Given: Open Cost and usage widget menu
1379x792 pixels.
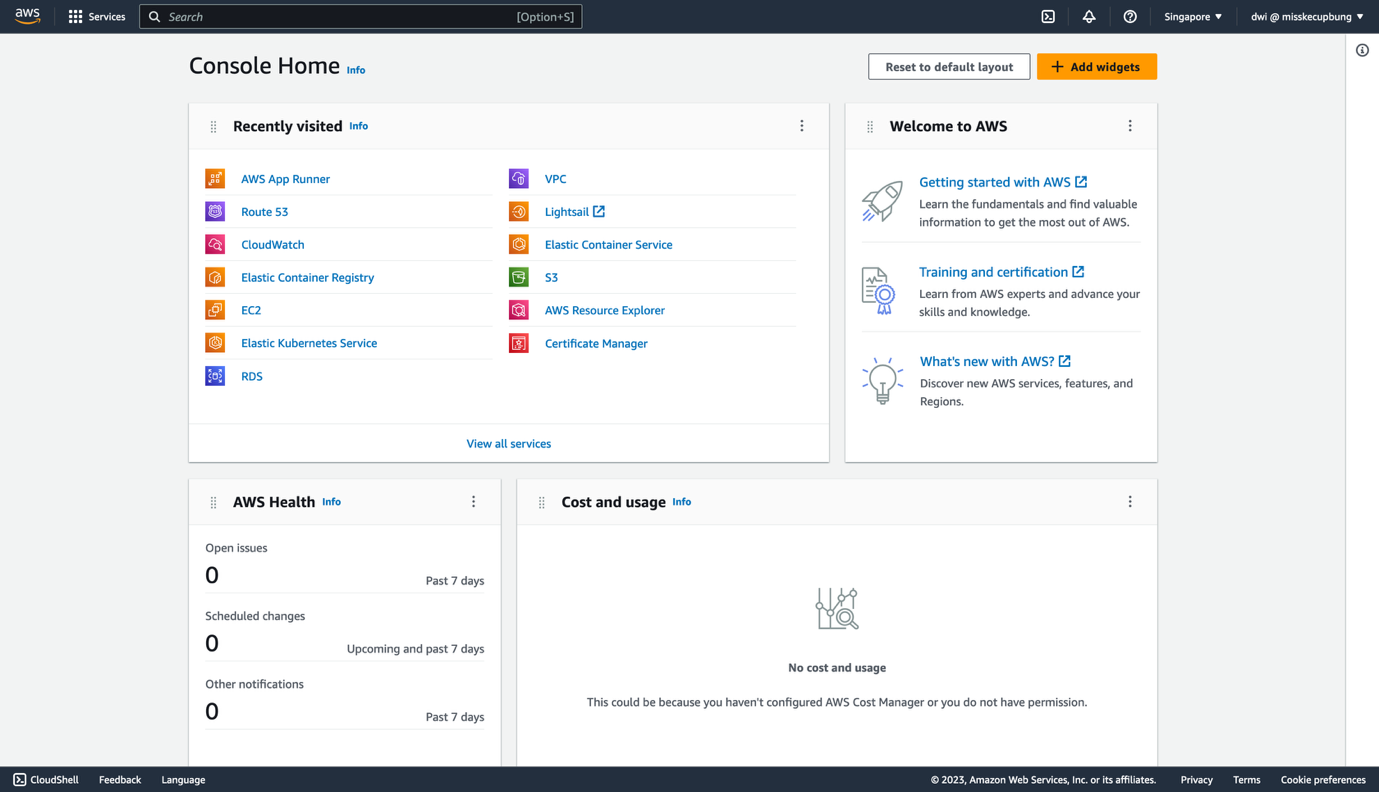Looking at the screenshot, I should pyautogui.click(x=1129, y=501).
